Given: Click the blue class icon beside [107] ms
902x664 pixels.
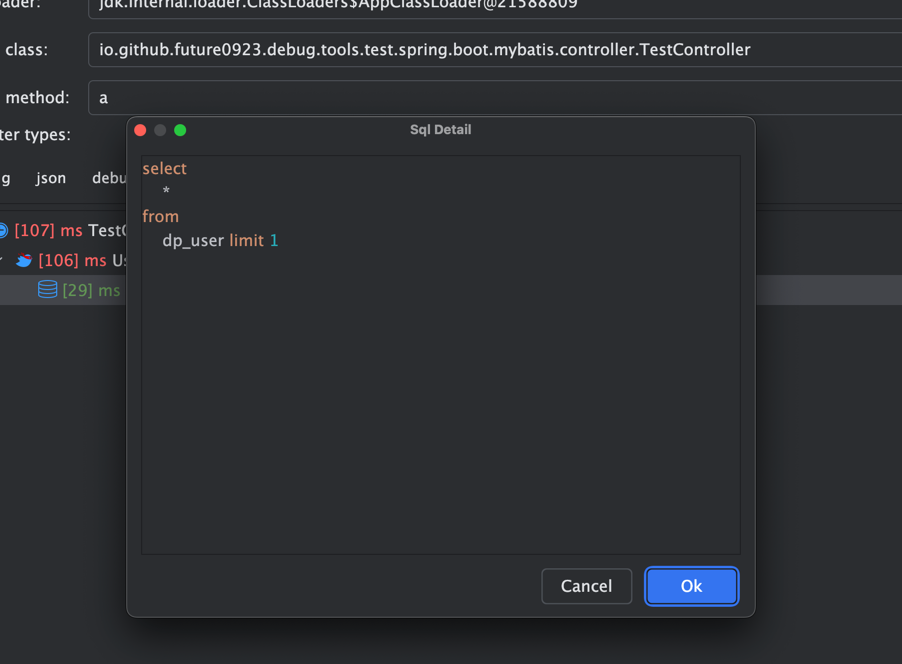Looking at the screenshot, I should click(x=3, y=231).
